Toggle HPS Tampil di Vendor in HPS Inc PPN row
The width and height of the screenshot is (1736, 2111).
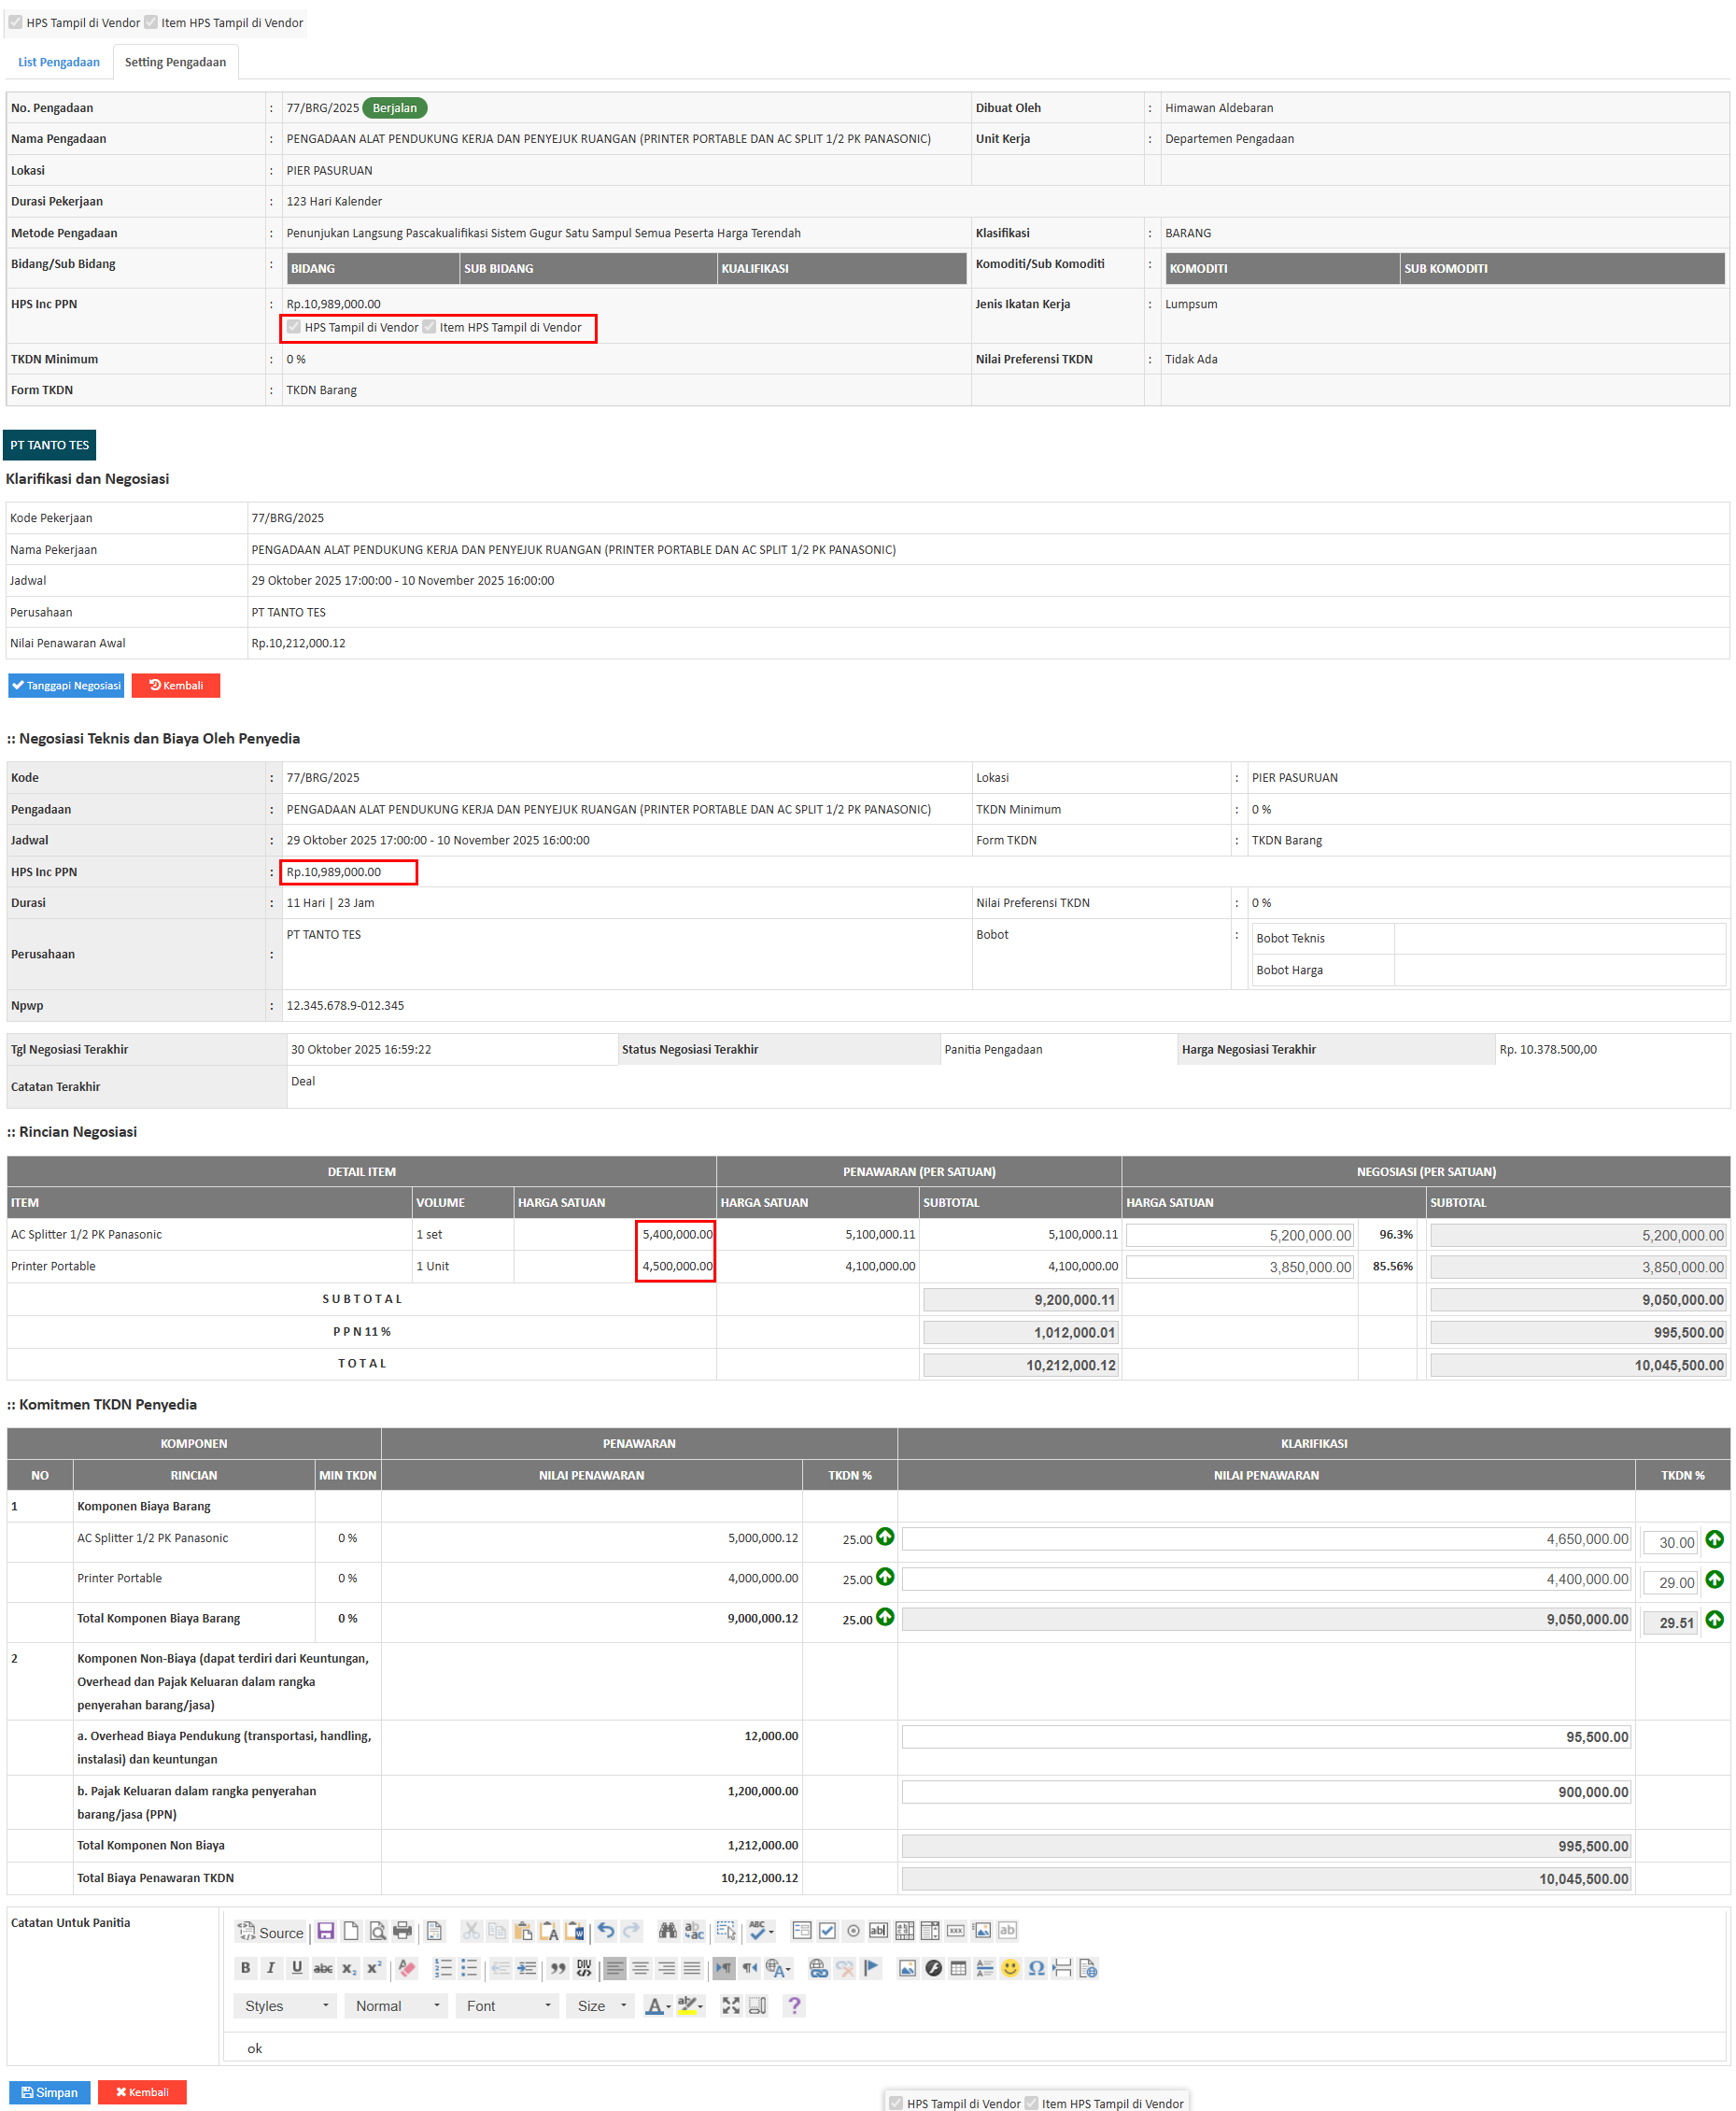tap(294, 327)
